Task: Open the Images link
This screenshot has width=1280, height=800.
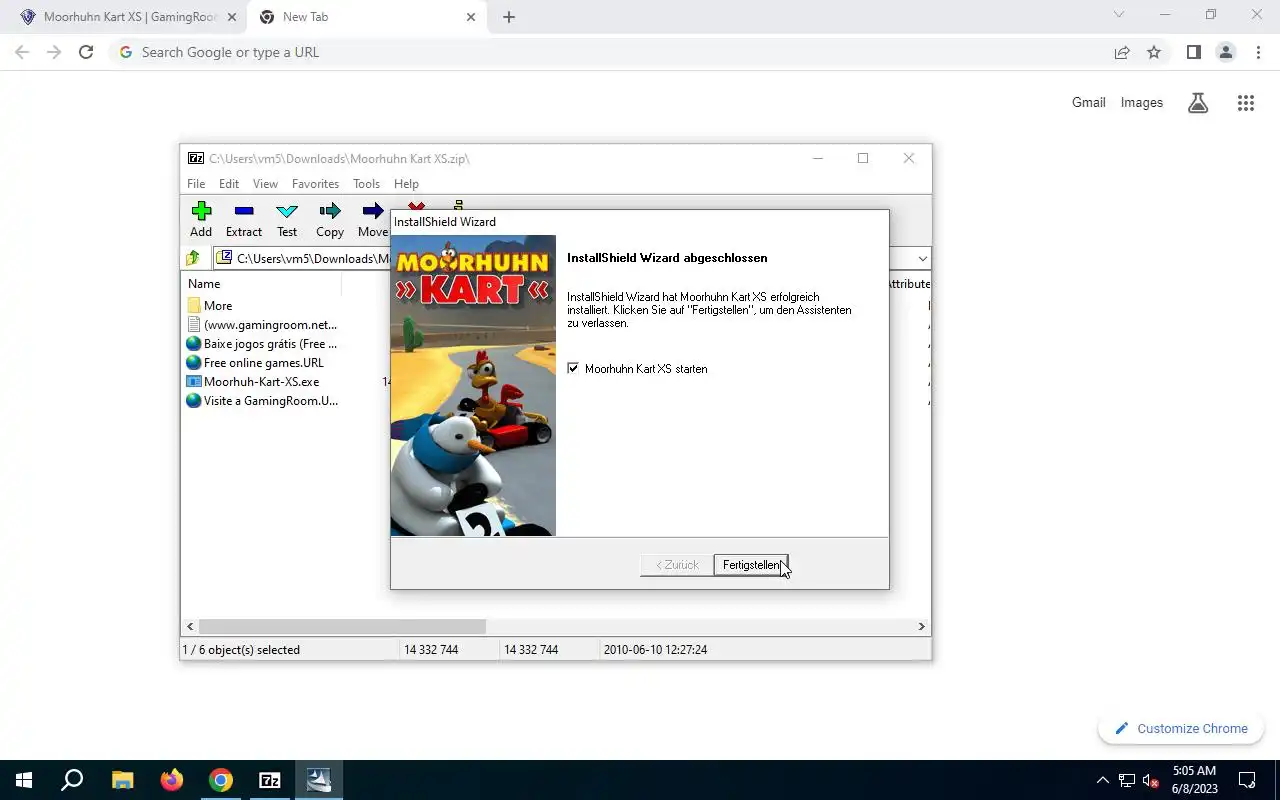Action: click(1141, 102)
